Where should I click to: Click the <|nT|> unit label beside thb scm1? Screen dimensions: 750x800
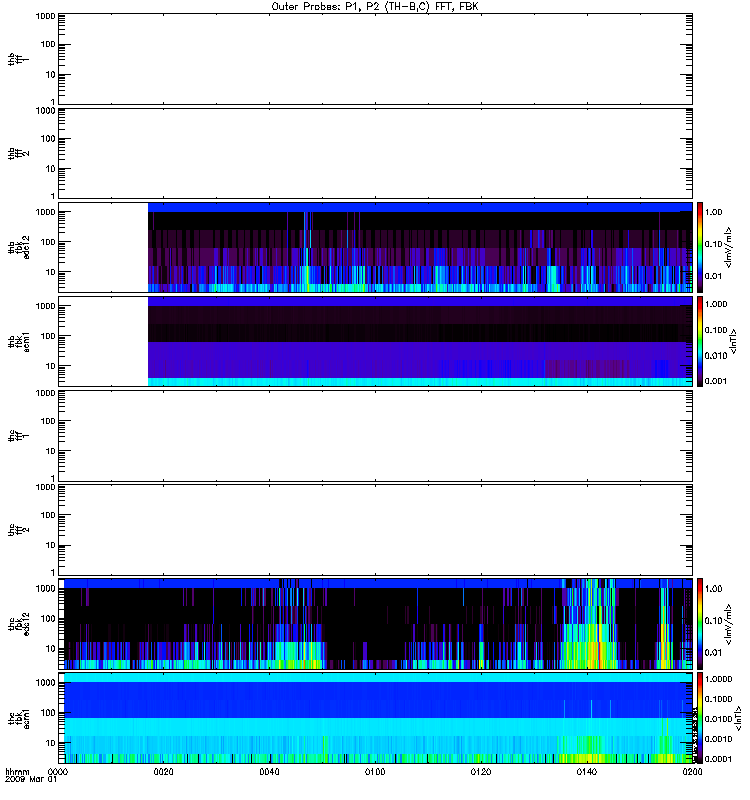click(734, 341)
